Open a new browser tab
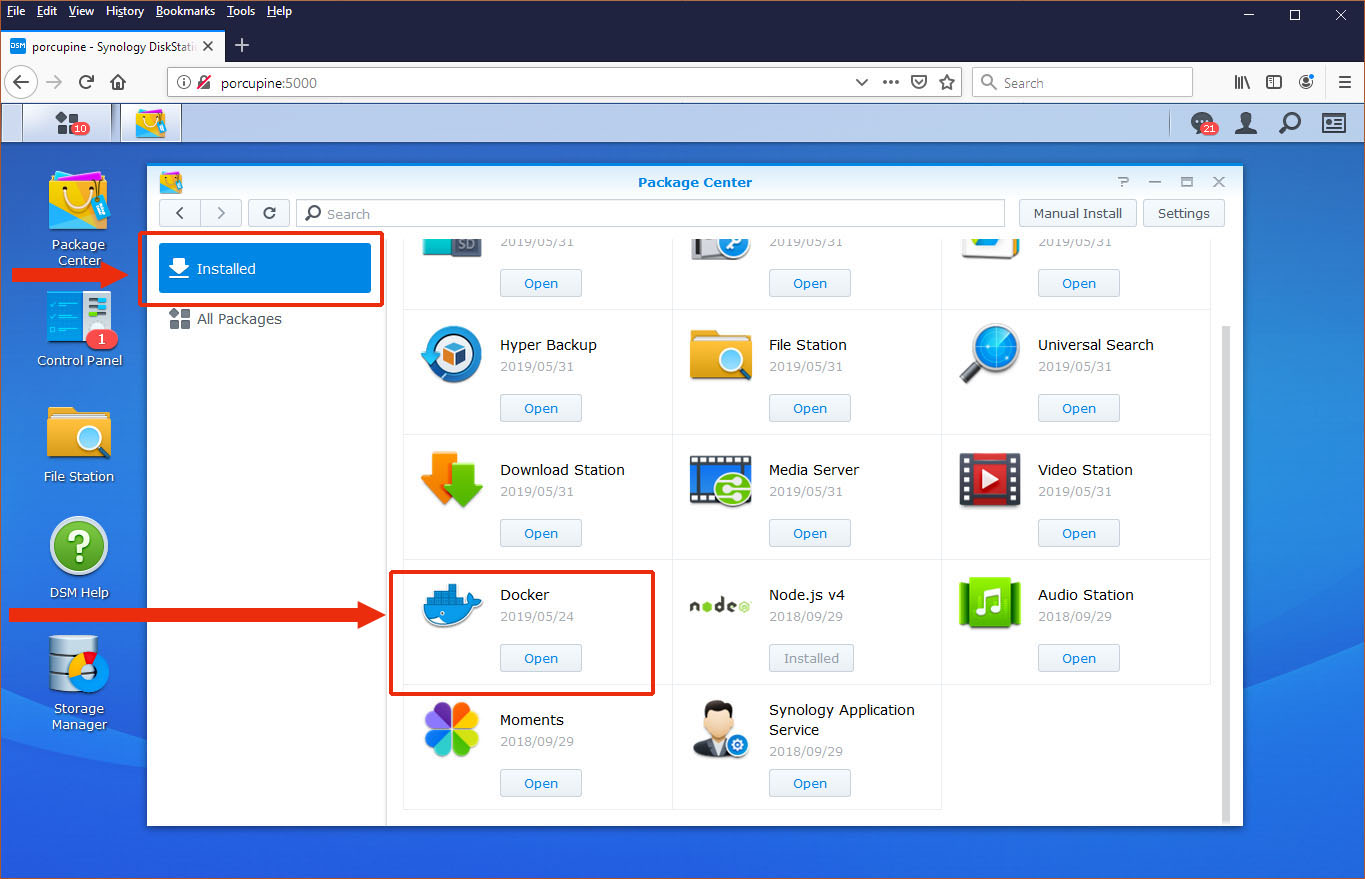Viewport: 1365px width, 879px height. (x=241, y=45)
